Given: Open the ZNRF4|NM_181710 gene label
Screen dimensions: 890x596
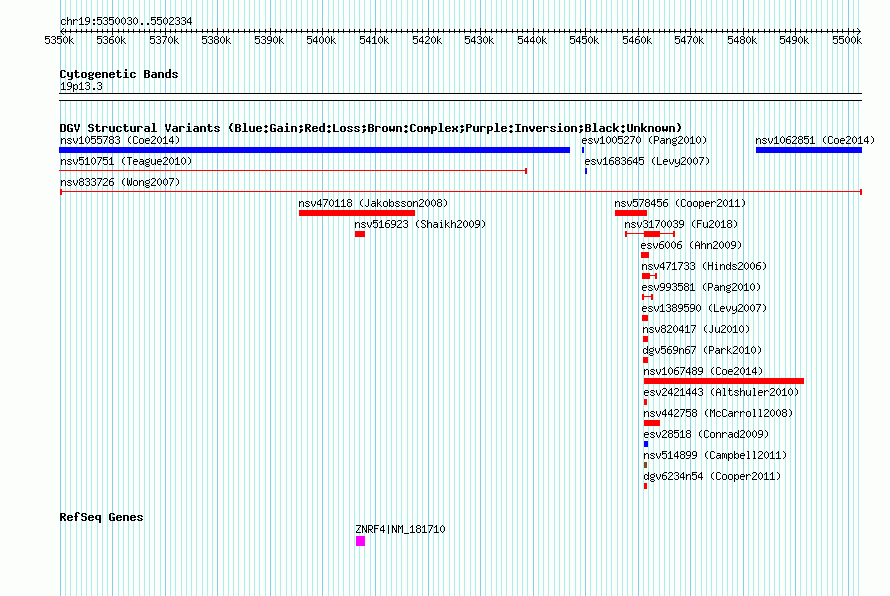Looking at the screenshot, I should (x=400, y=529).
